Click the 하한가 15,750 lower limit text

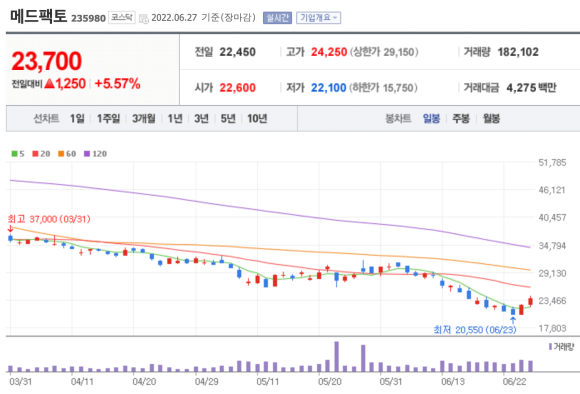pyautogui.click(x=384, y=88)
